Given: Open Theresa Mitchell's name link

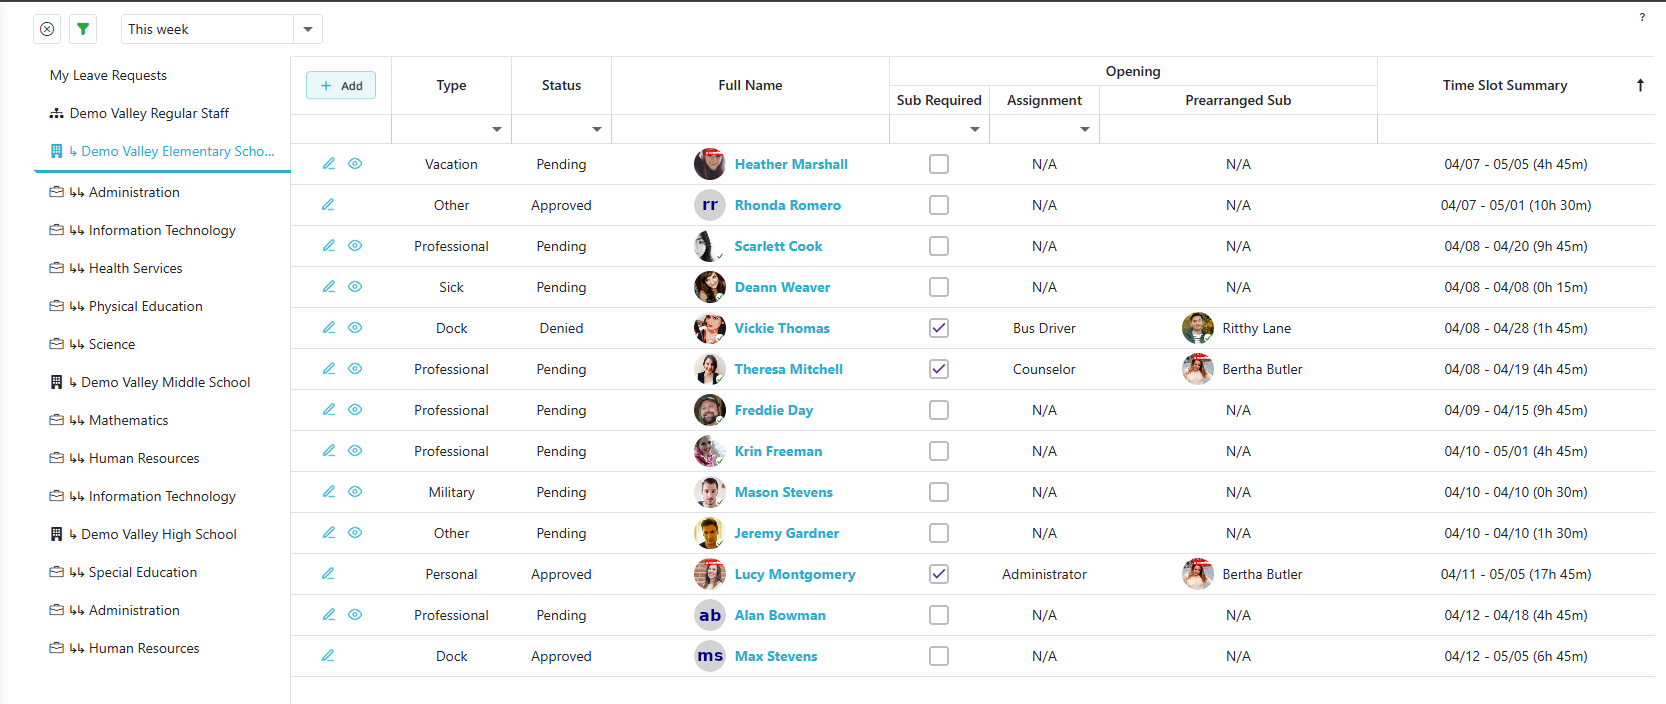Looking at the screenshot, I should click(788, 369).
